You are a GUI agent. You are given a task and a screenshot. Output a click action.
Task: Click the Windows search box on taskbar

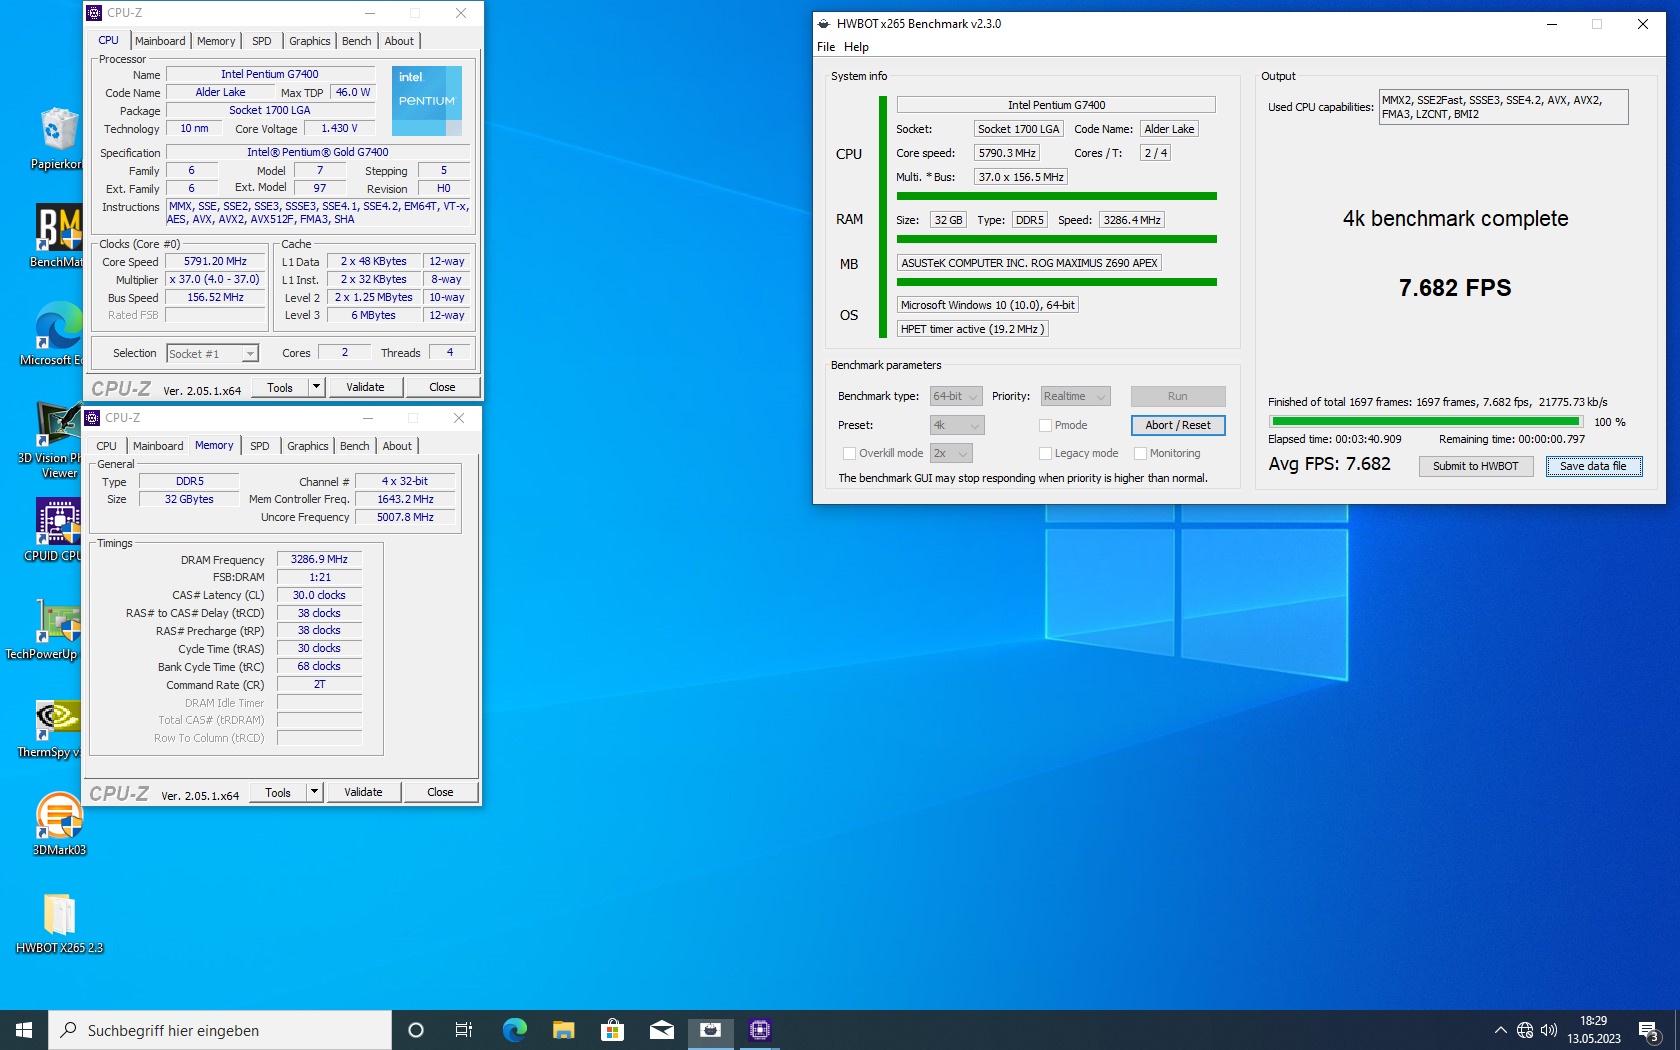coord(220,1030)
